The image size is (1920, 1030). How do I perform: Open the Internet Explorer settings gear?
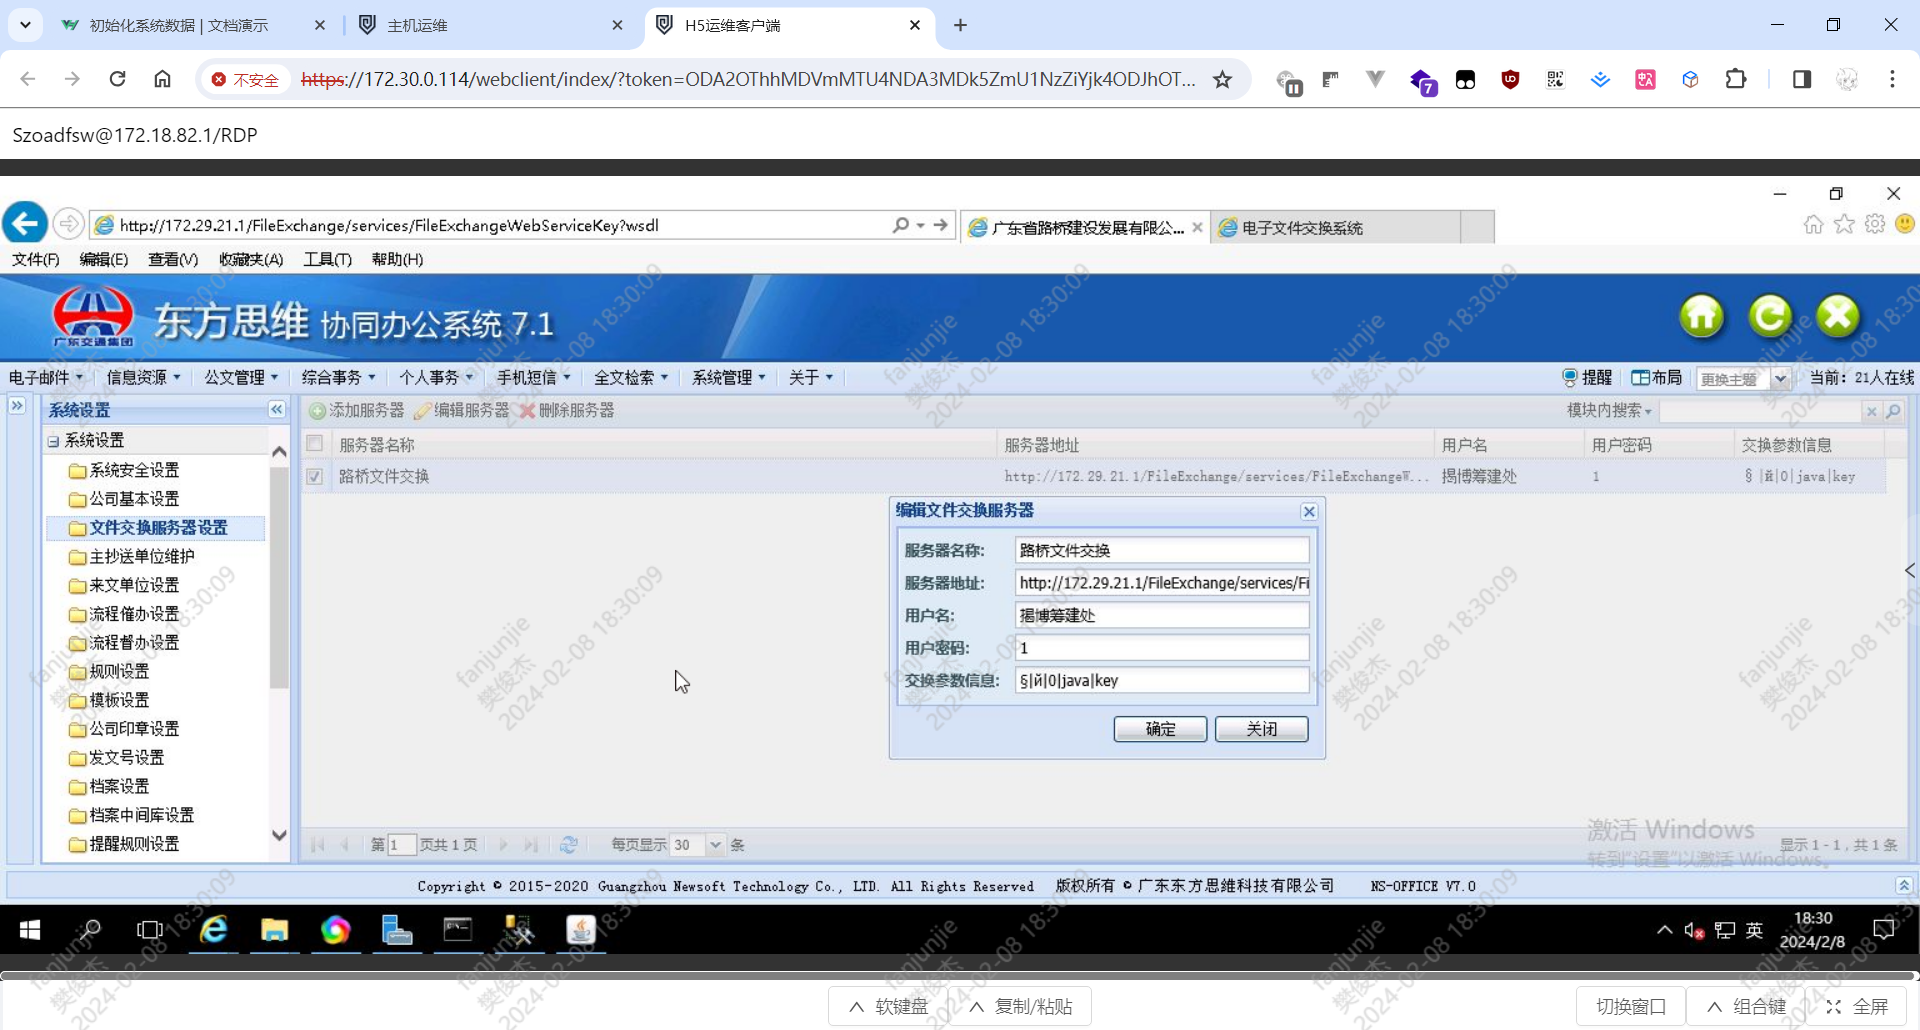pyautogui.click(x=1875, y=225)
